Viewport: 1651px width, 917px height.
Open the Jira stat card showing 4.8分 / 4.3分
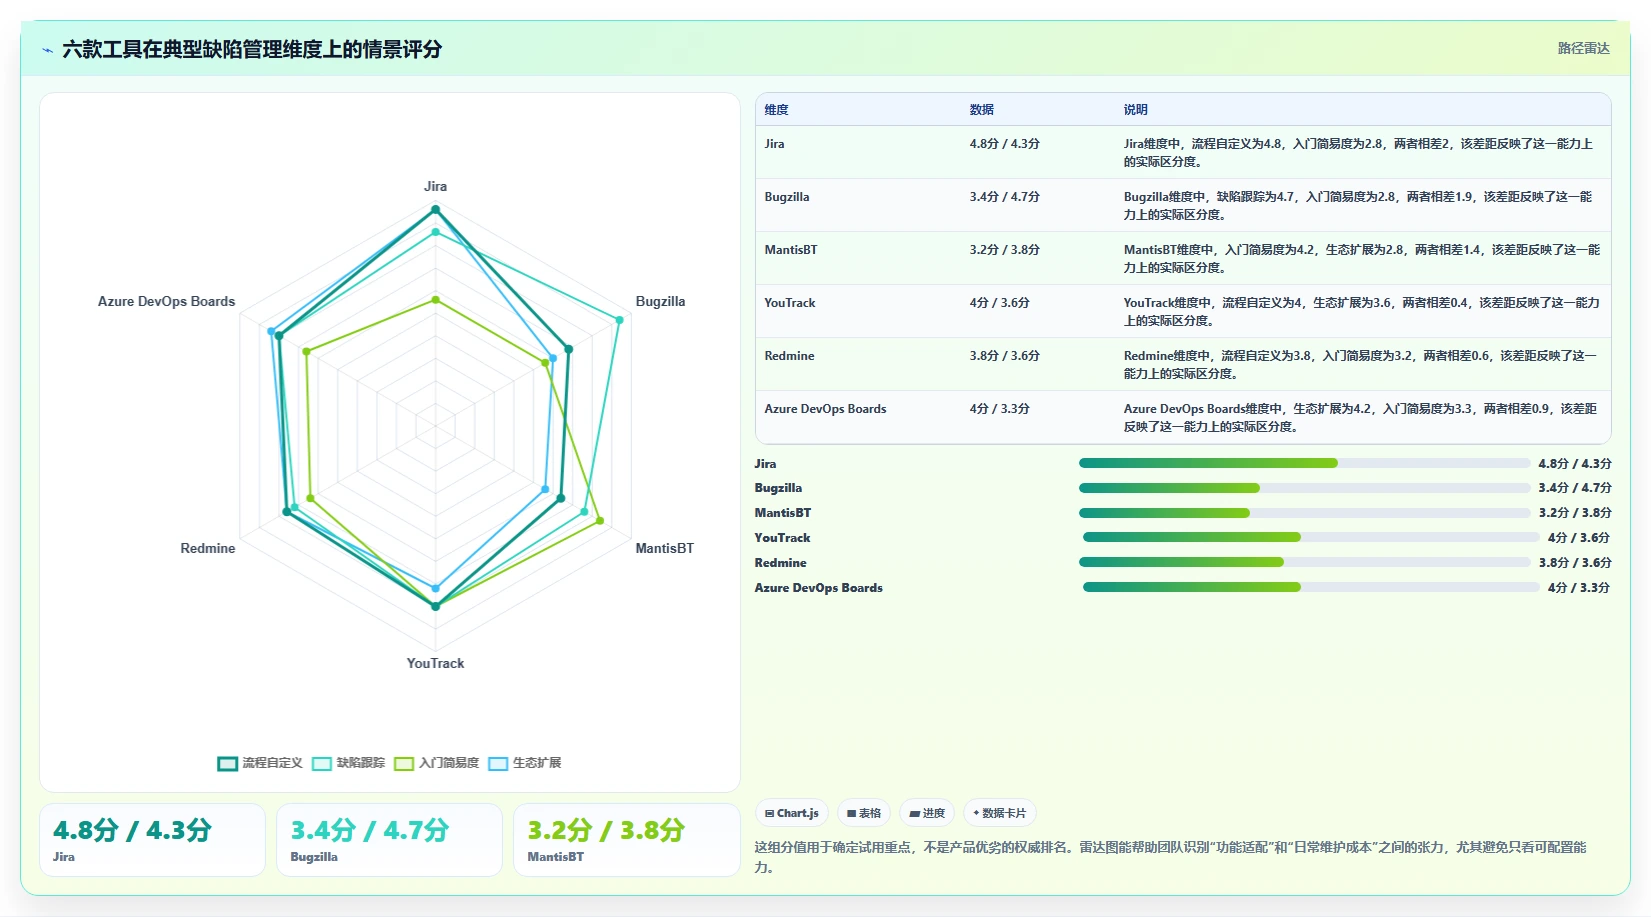click(x=152, y=840)
